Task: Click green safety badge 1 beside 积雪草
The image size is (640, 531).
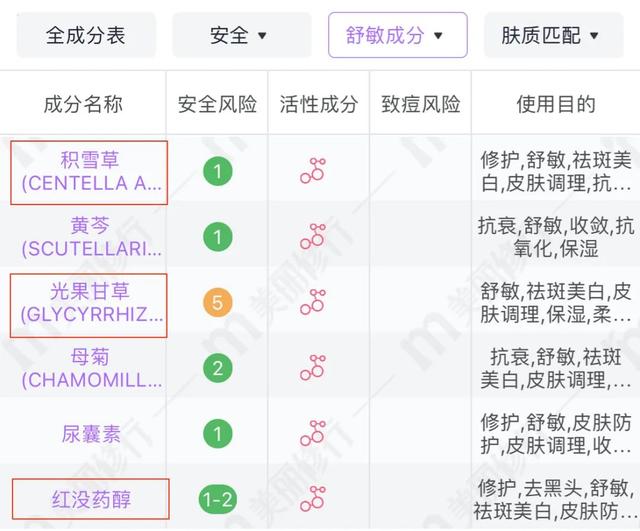Action: [x=217, y=171]
